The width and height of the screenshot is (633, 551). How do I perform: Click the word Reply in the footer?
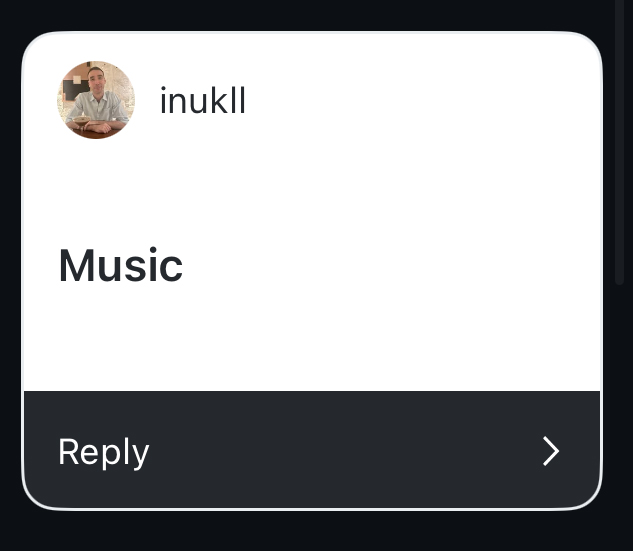[x=104, y=452]
